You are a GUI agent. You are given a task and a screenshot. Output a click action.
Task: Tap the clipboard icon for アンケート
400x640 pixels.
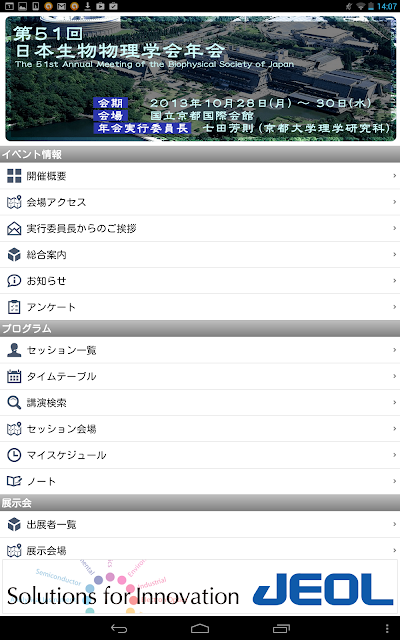tap(14, 307)
